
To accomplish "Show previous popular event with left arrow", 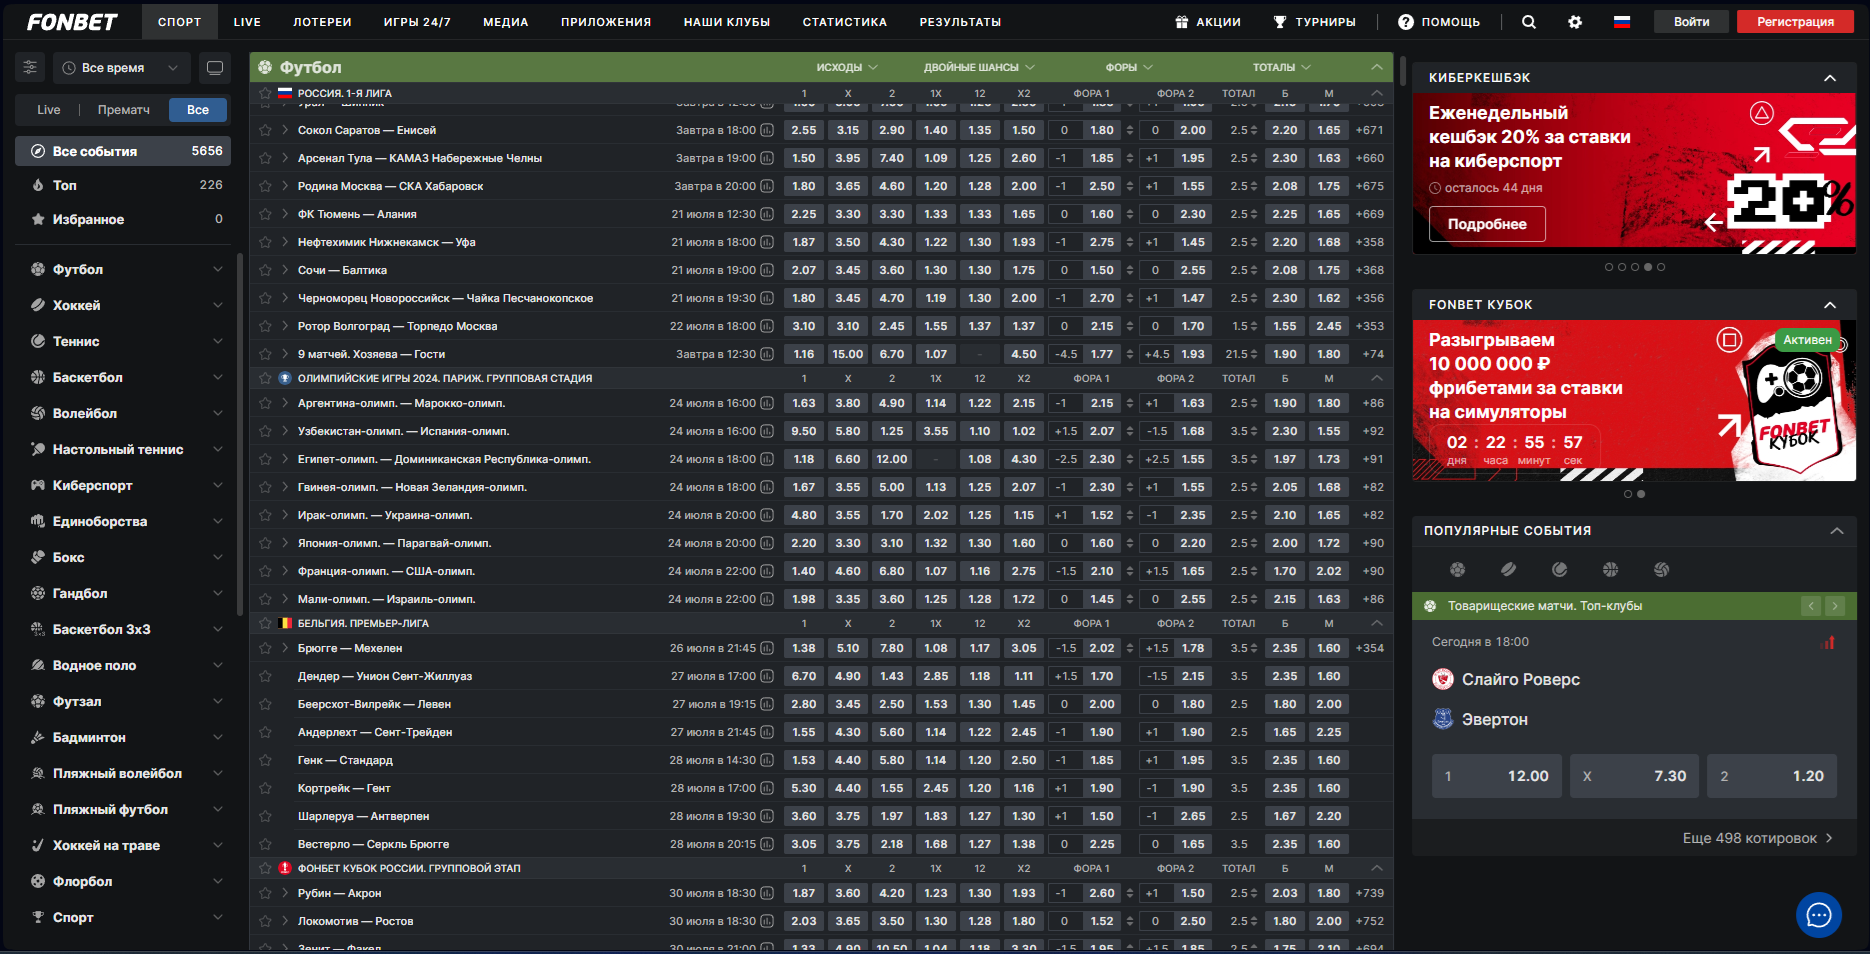I will pos(1811,606).
